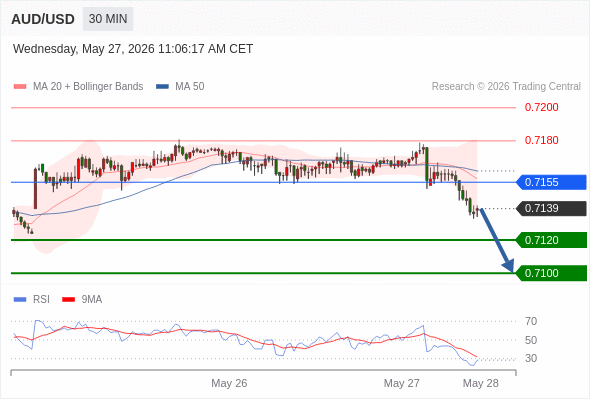This screenshot has height=400, width=590.
Task: Click the 0.7180 resistance label
Action: (541, 140)
